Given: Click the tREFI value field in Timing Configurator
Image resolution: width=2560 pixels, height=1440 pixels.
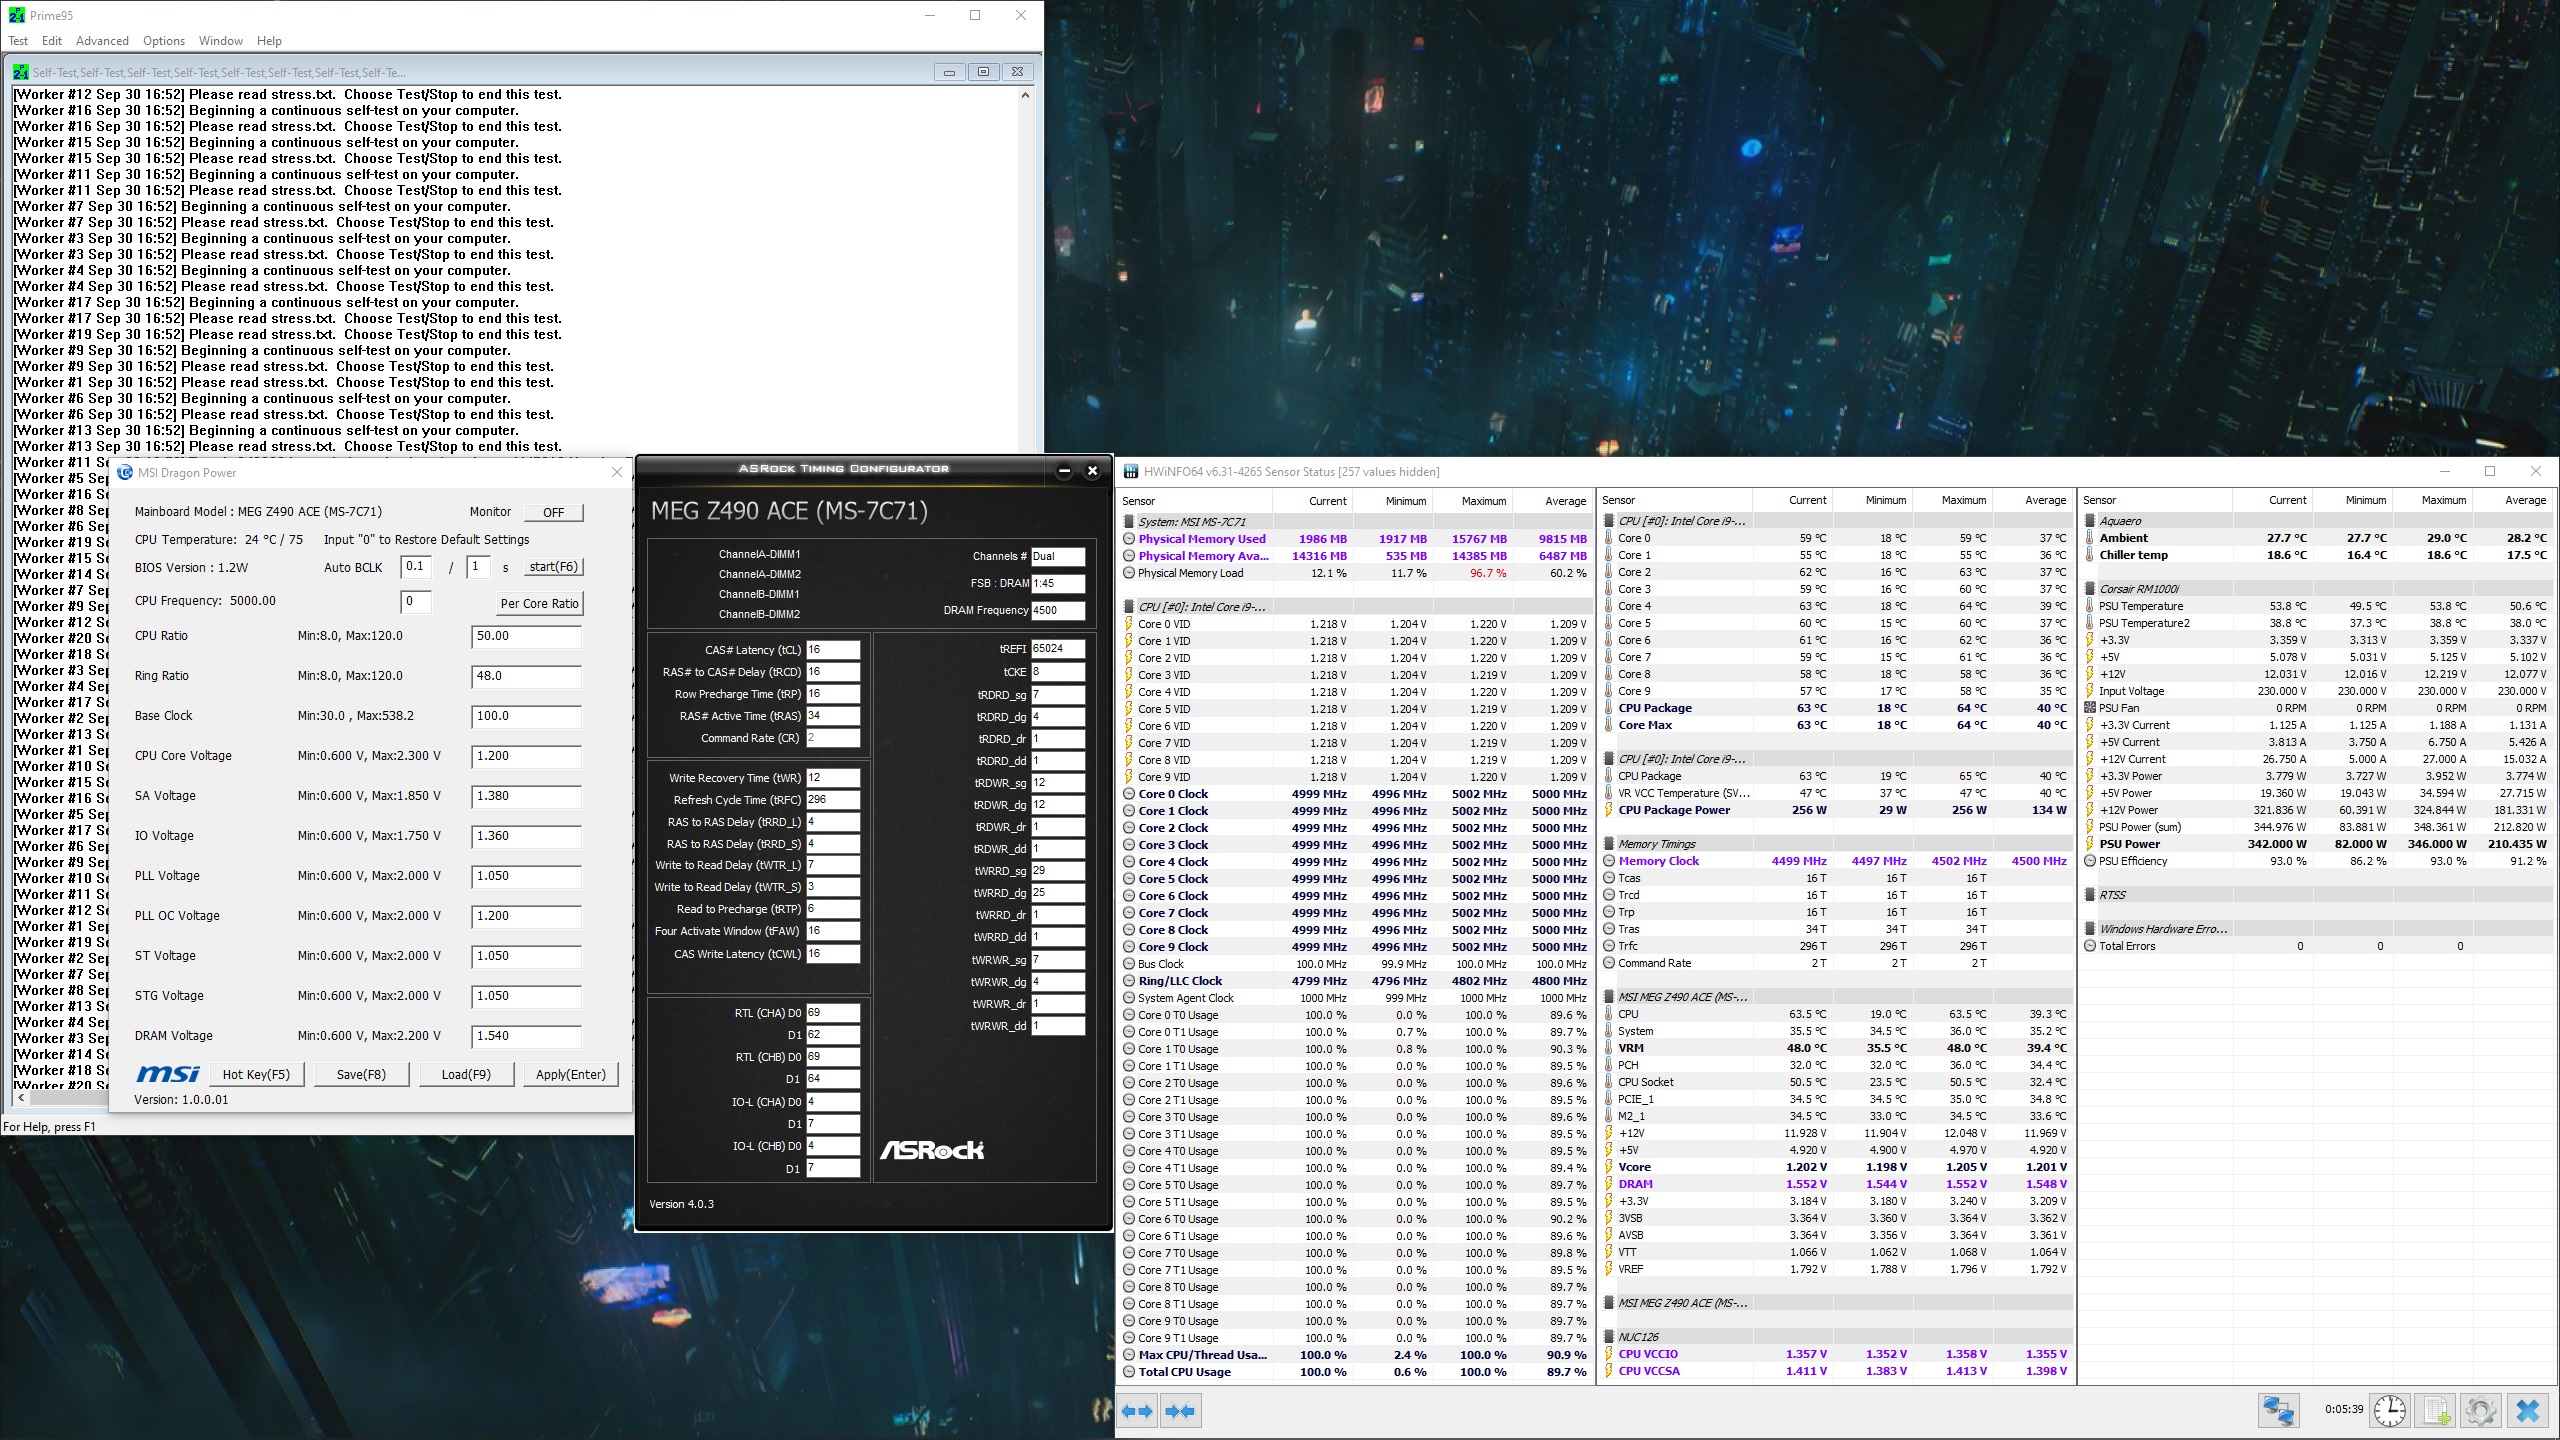Looking at the screenshot, I should 1058,649.
